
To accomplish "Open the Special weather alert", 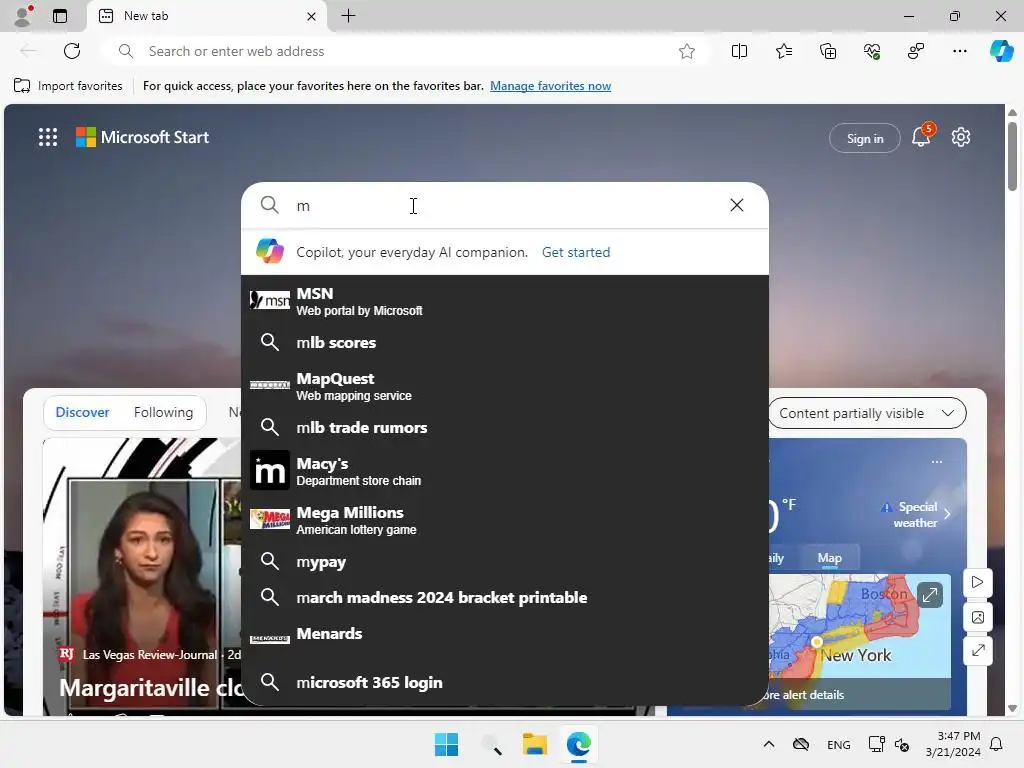I will [x=916, y=514].
